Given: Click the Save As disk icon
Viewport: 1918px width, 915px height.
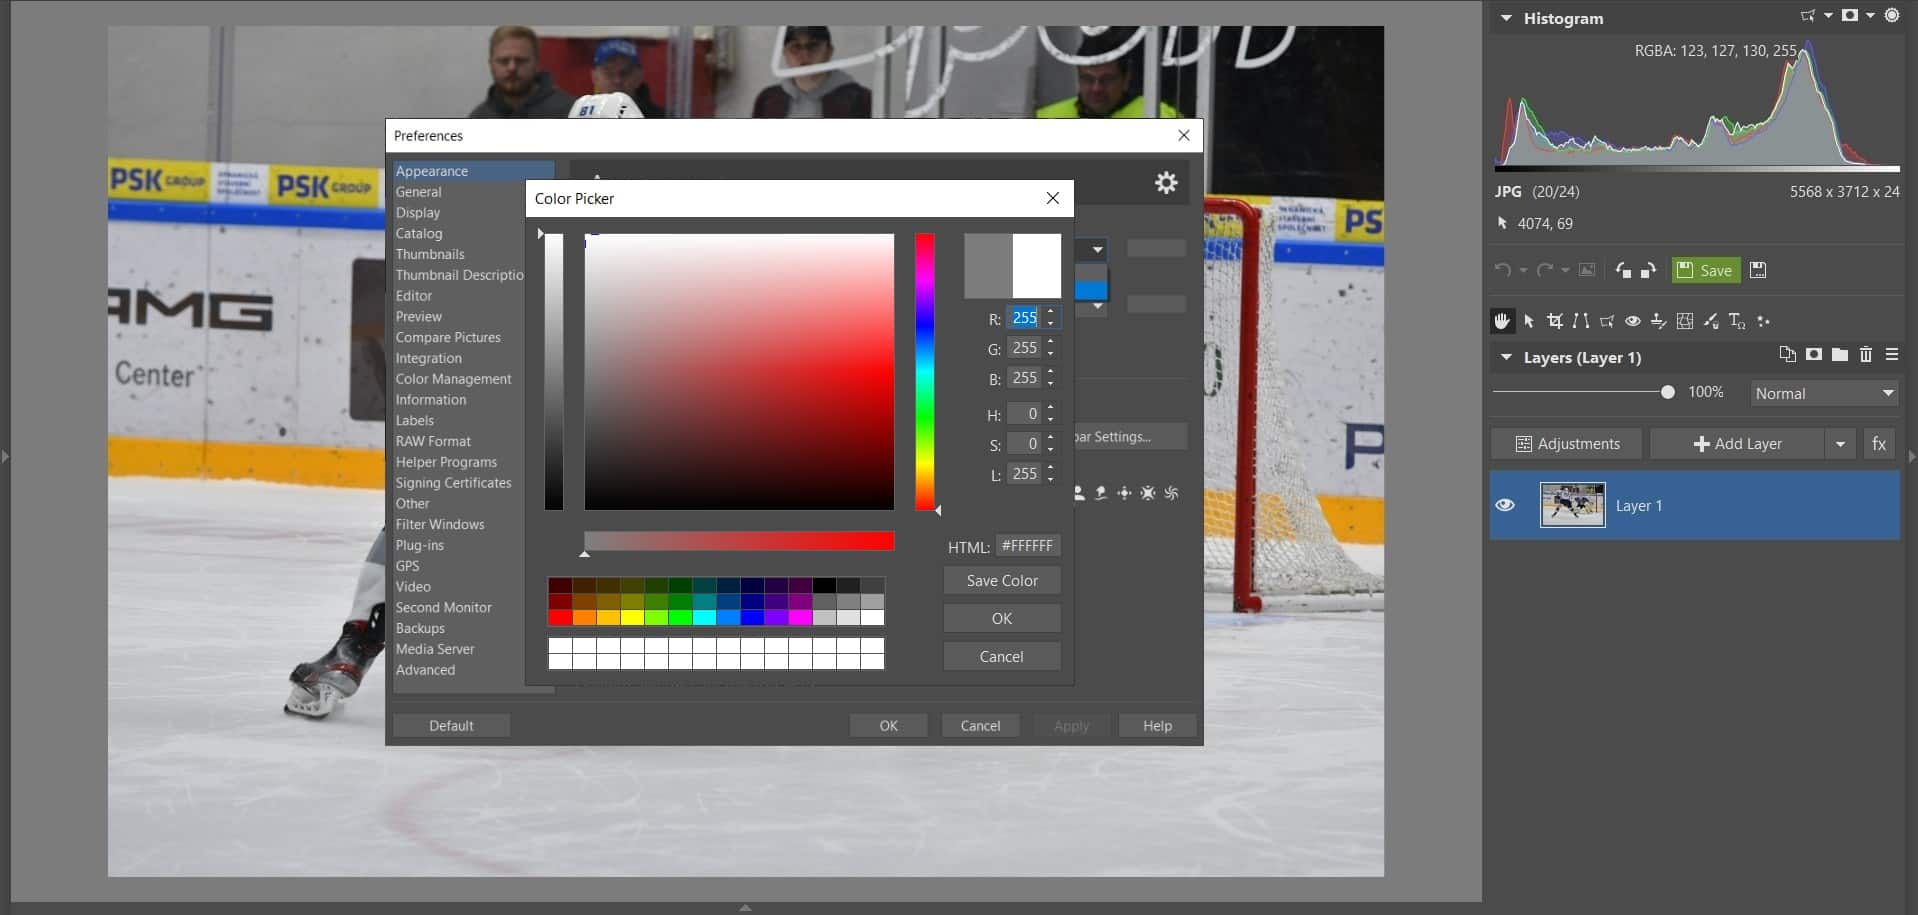Looking at the screenshot, I should [1758, 270].
